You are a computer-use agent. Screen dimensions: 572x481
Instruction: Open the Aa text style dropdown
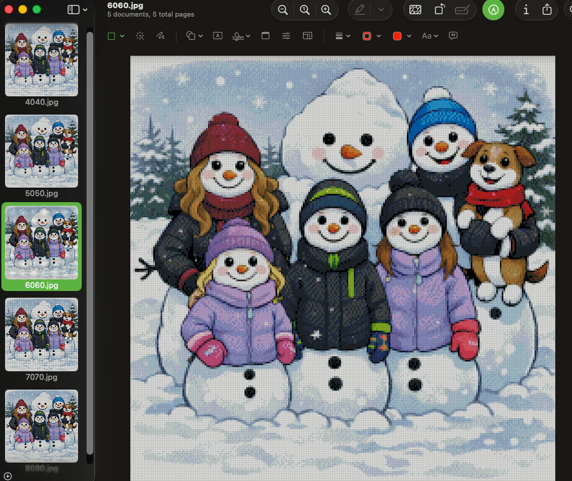[430, 36]
